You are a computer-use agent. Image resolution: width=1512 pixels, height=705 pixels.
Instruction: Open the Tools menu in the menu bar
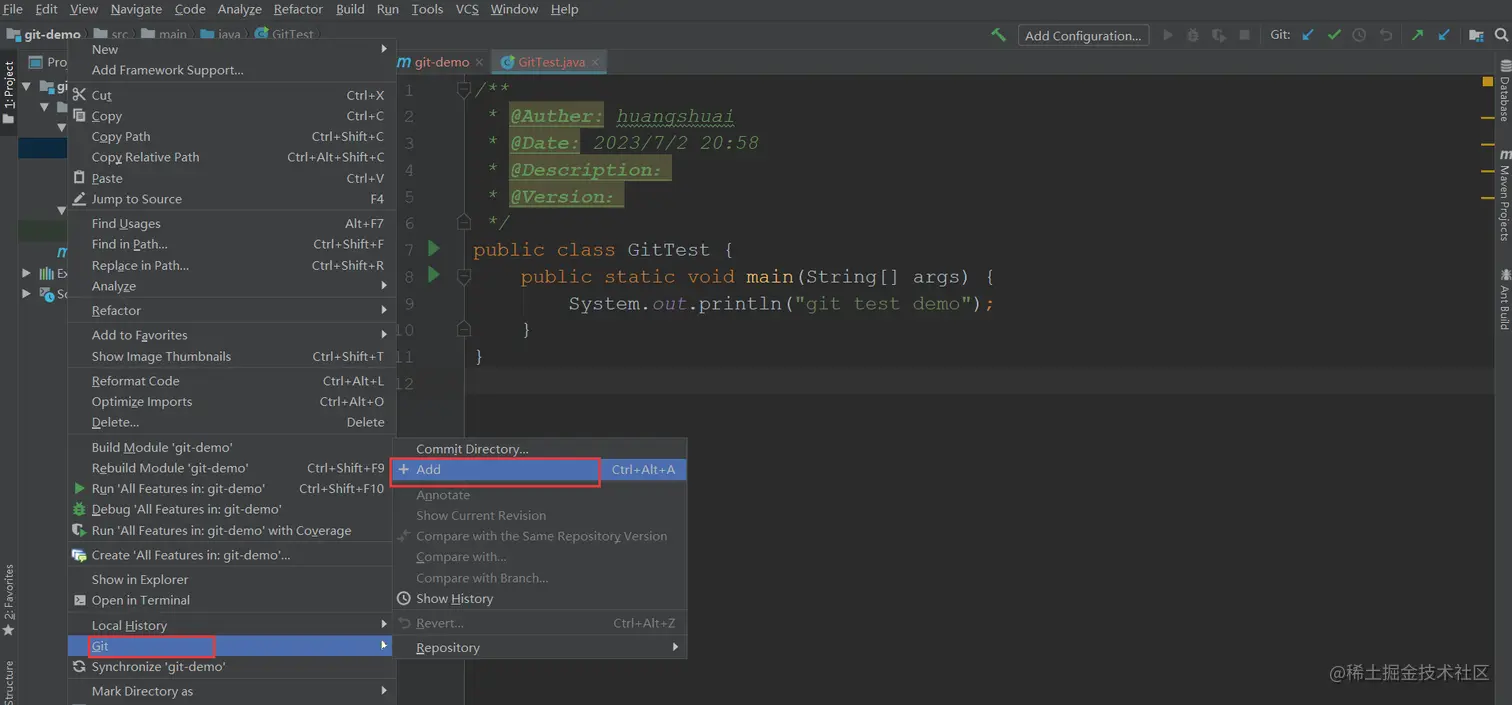427,9
